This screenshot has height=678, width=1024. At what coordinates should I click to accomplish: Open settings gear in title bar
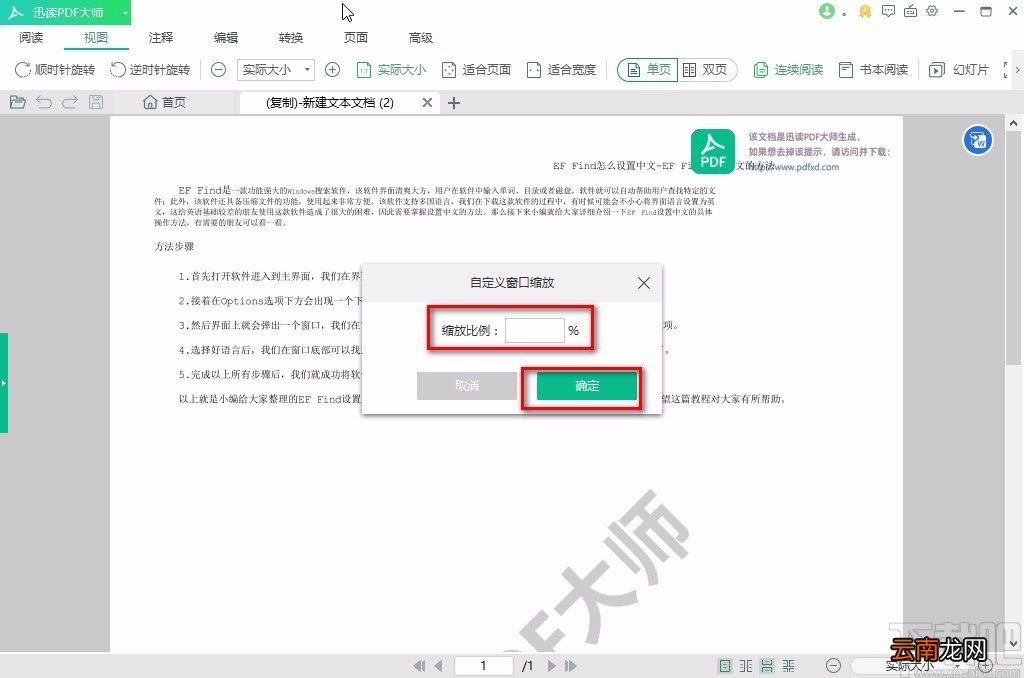coord(933,11)
